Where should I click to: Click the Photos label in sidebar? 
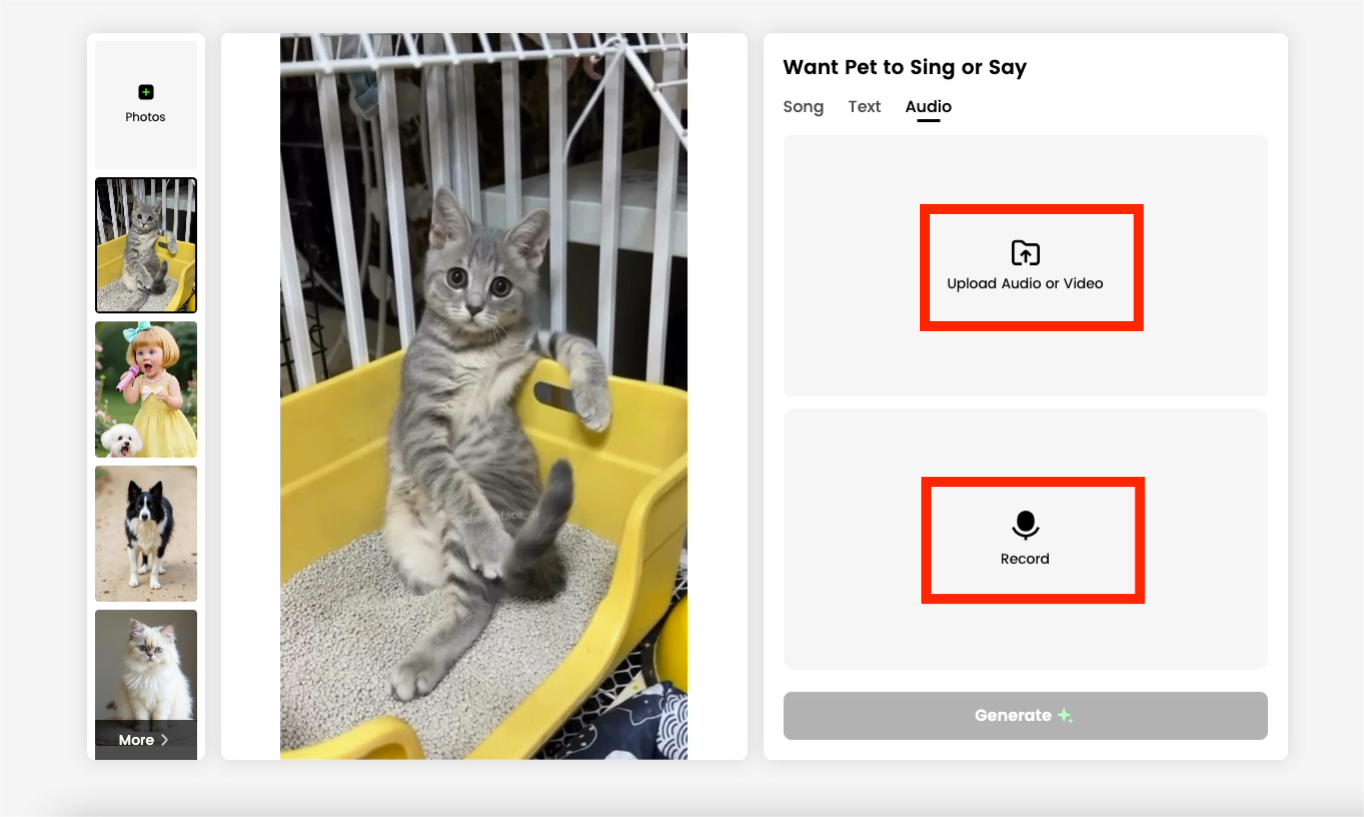(x=146, y=117)
